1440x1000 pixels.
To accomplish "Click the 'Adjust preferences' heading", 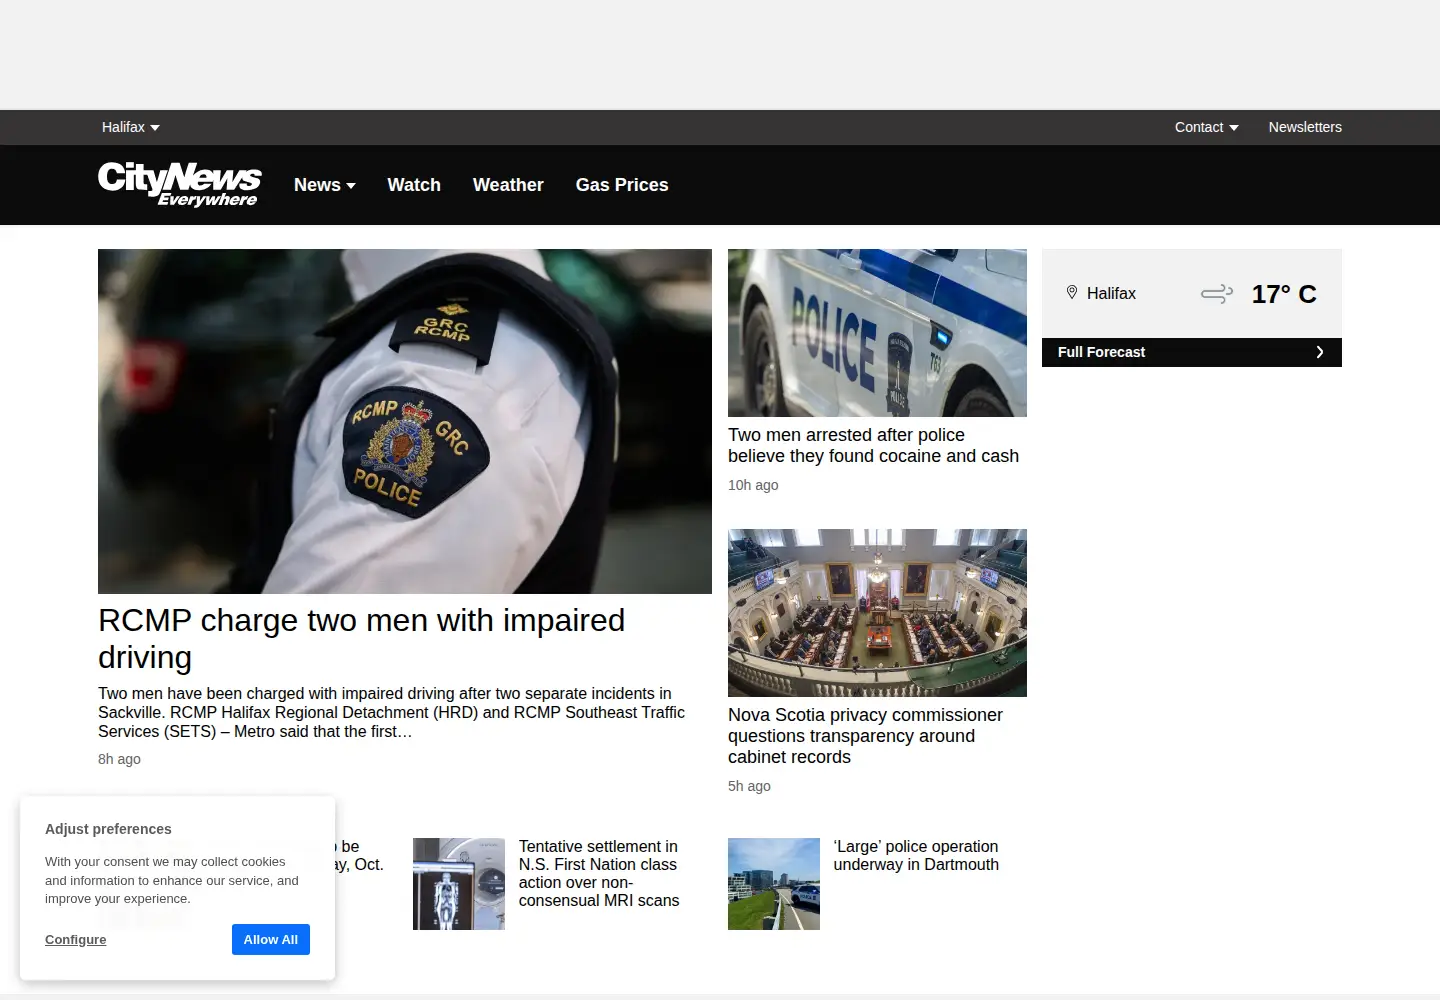I will (x=108, y=829).
